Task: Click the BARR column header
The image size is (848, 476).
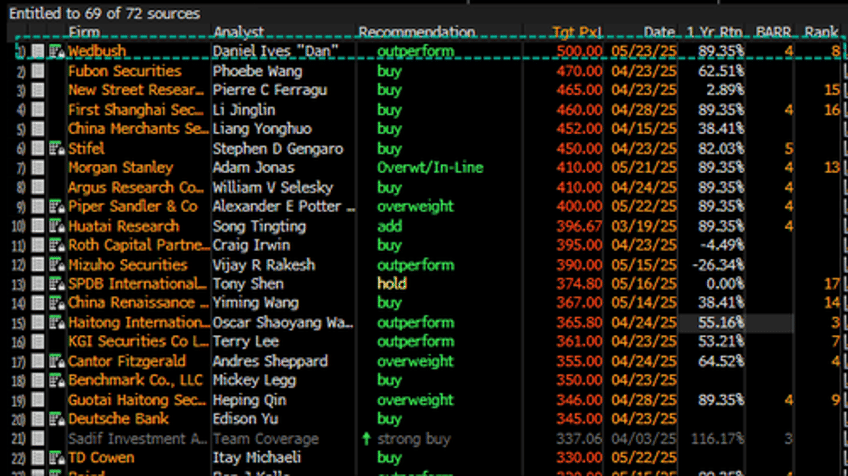Action: [x=773, y=32]
